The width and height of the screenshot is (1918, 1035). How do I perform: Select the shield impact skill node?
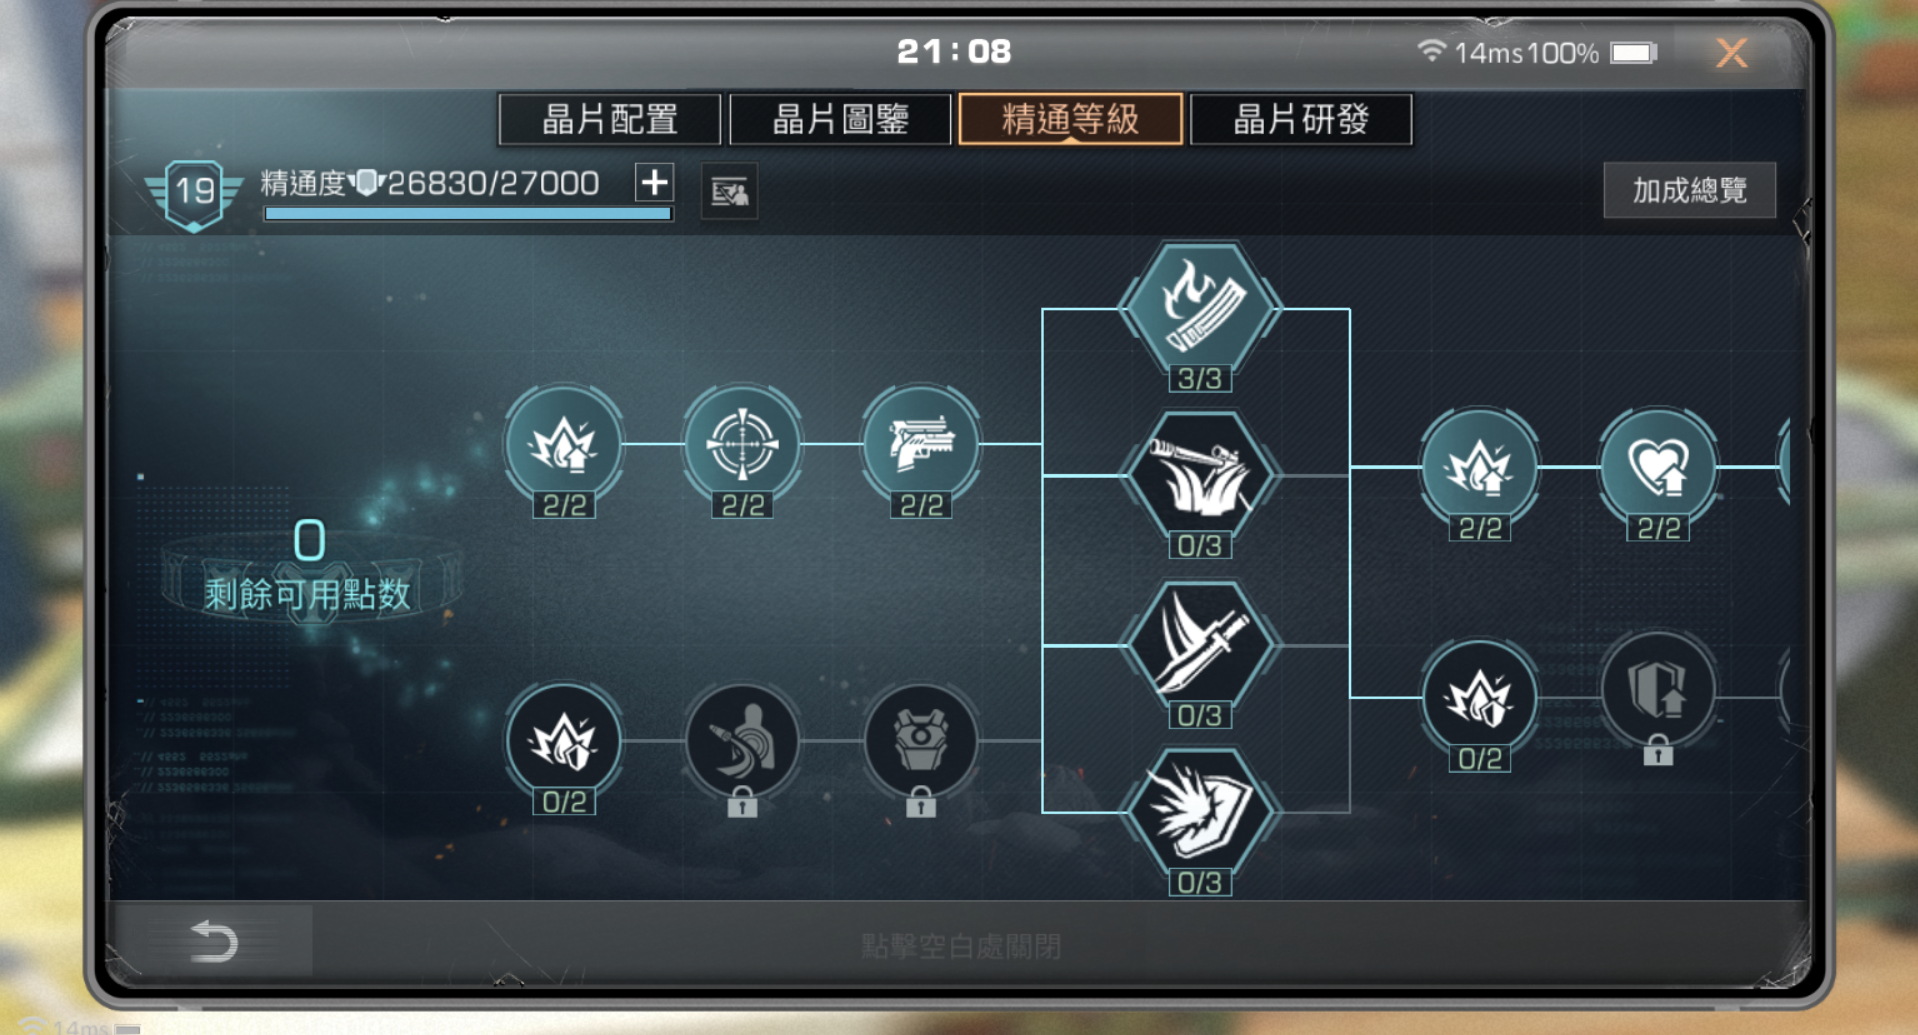pos(1199,812)
